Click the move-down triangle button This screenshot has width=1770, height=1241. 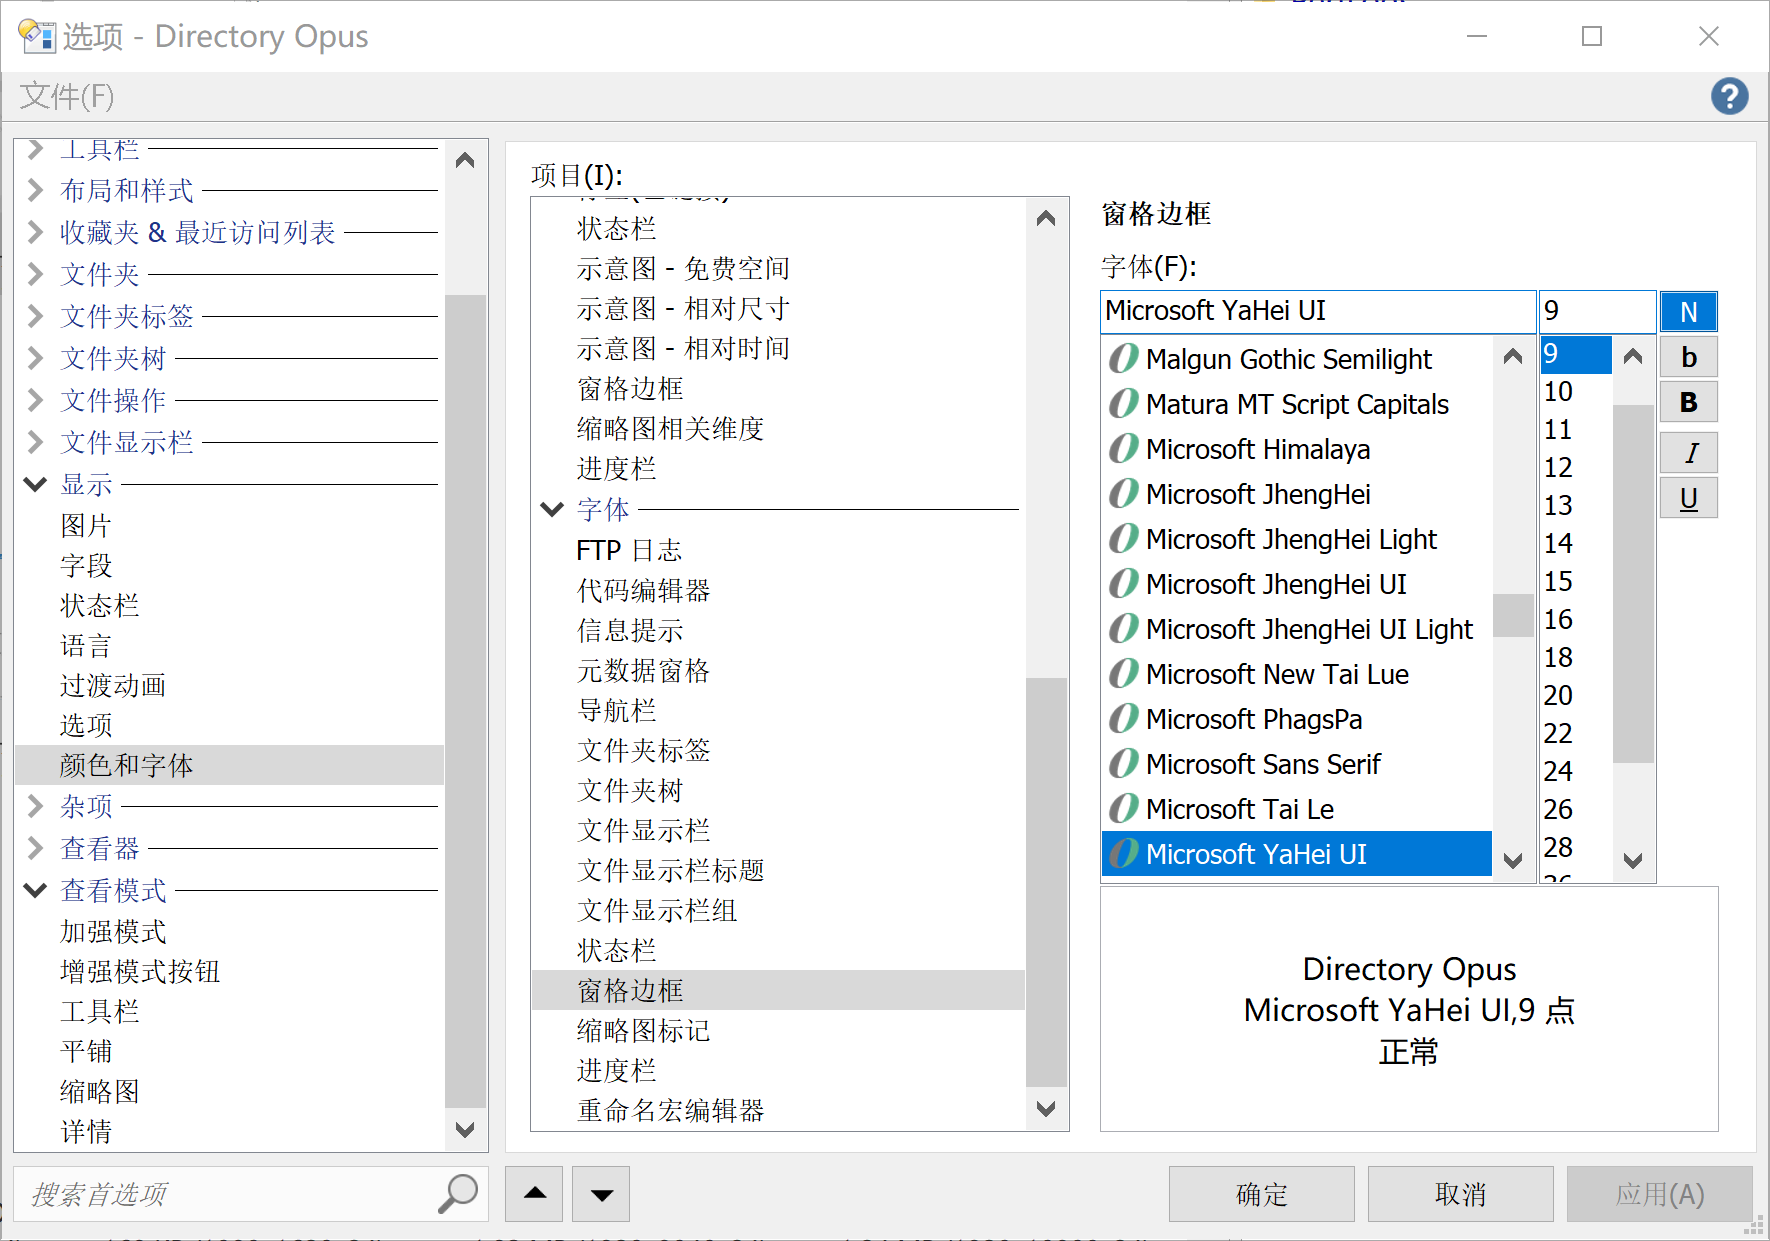601,1193
